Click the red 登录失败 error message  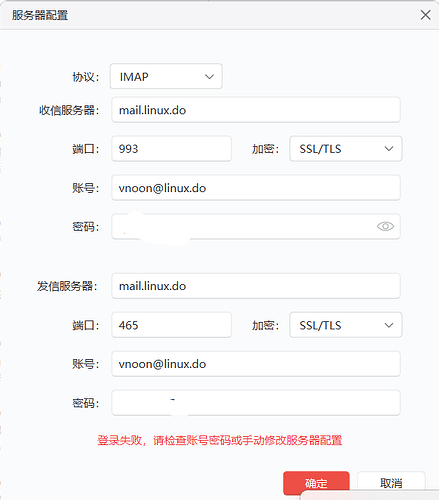220,440
